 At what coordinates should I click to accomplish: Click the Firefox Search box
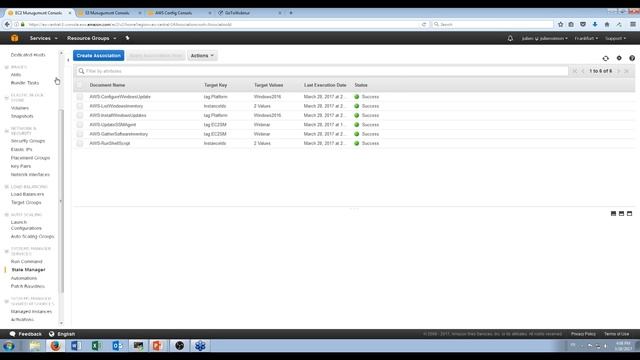493,24
